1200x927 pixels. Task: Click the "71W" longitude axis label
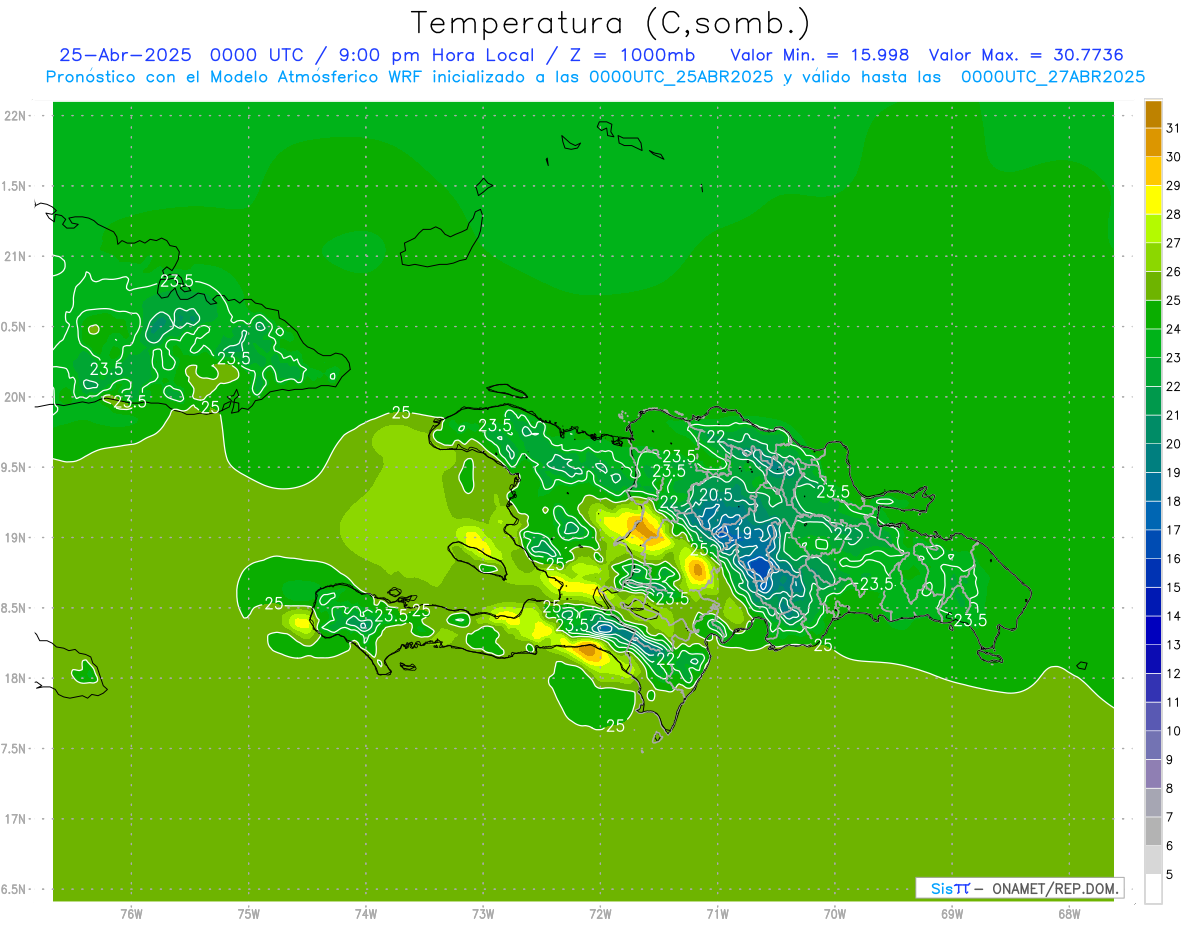click(x=717, y=913)
